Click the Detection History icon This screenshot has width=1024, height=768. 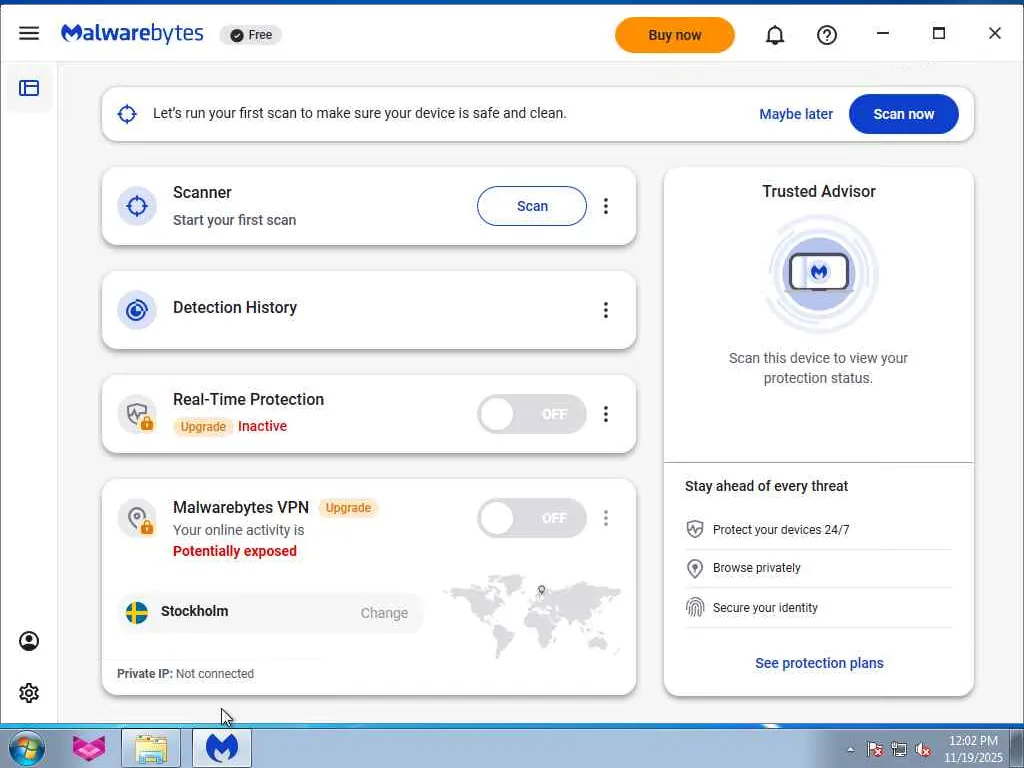136,310
